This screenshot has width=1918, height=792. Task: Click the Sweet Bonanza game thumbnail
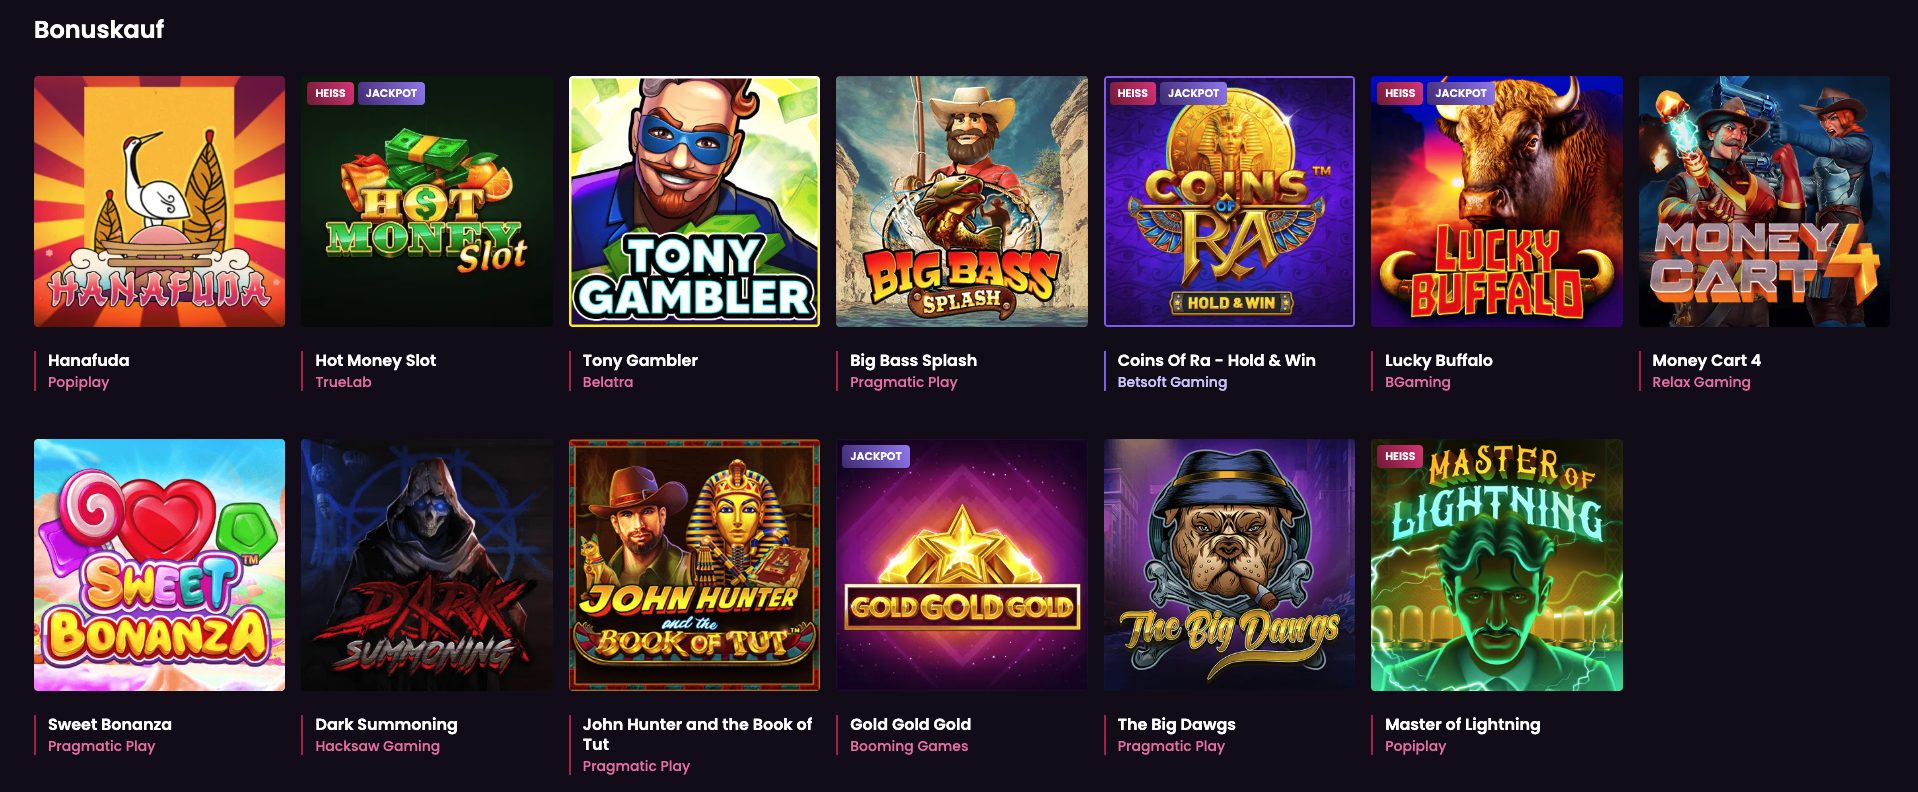click(x=159, y=565)
